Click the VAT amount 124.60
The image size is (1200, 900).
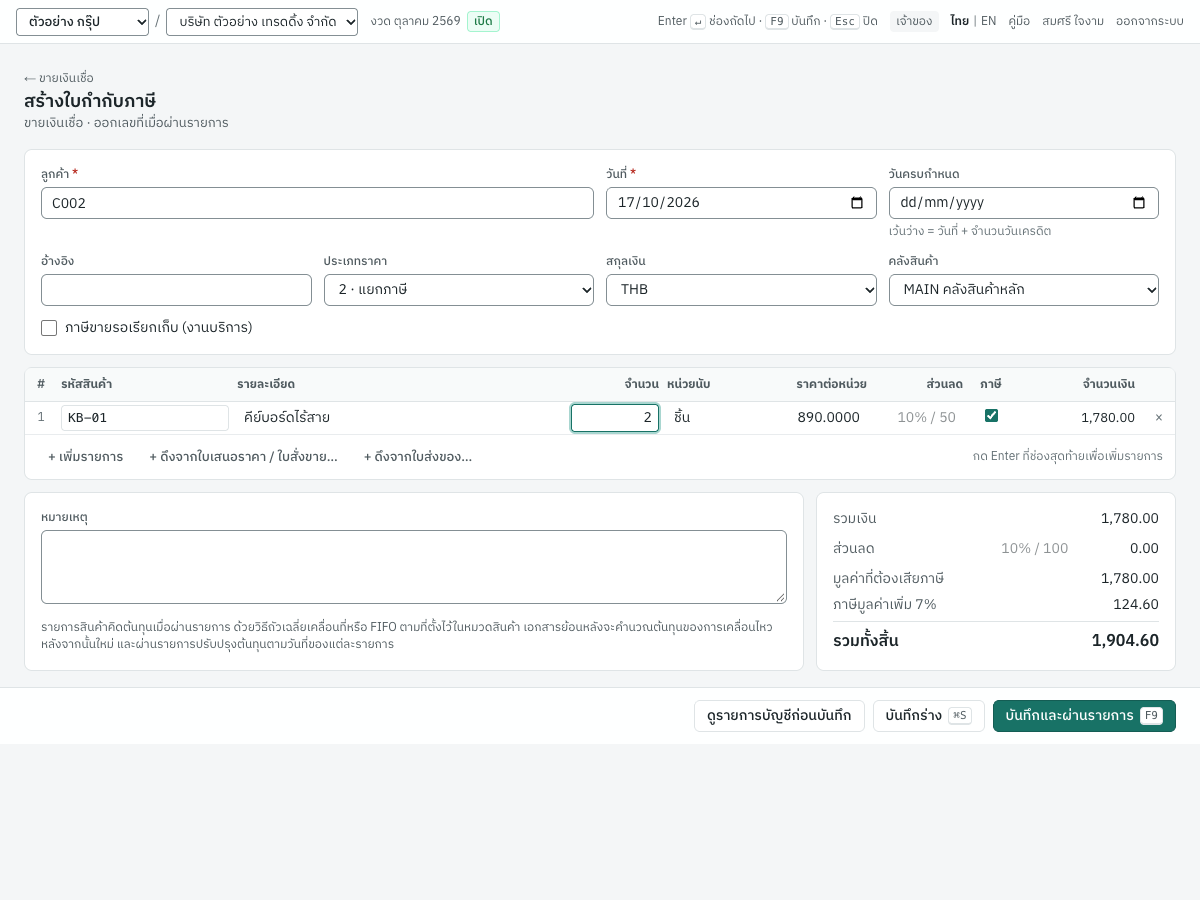pos(1136,604)
